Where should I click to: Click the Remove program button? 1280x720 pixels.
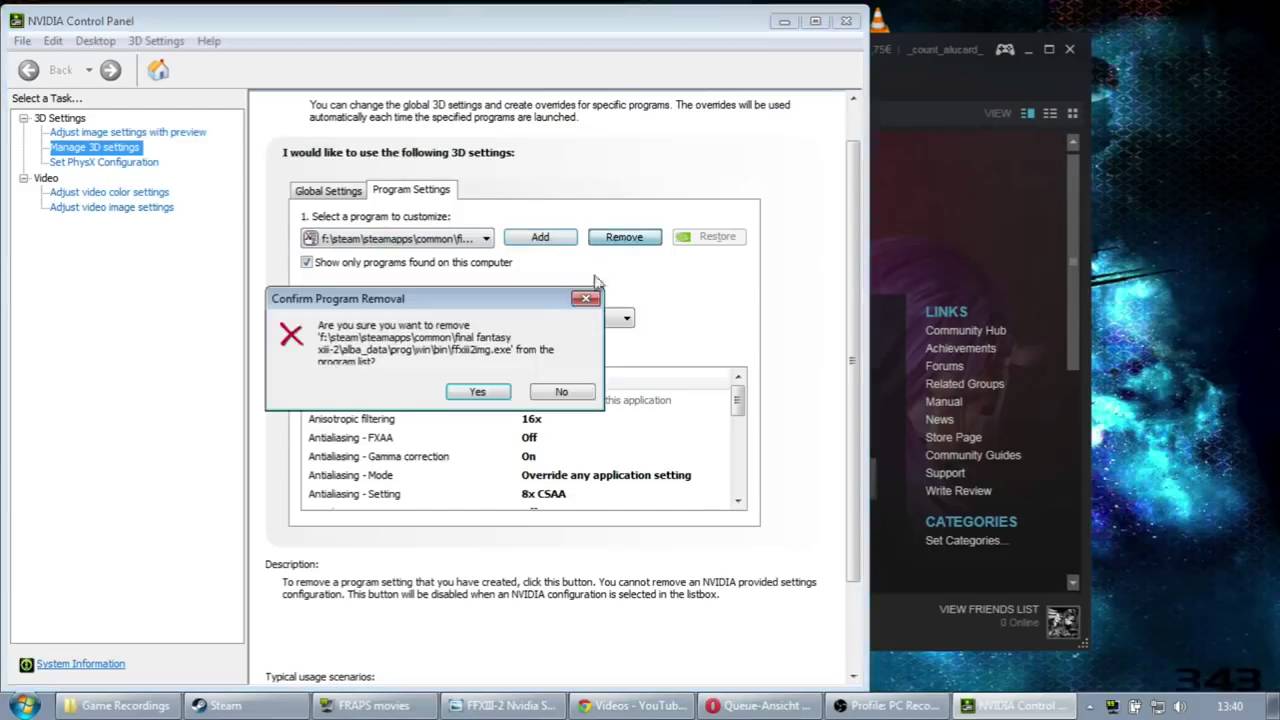pos(624,237)
